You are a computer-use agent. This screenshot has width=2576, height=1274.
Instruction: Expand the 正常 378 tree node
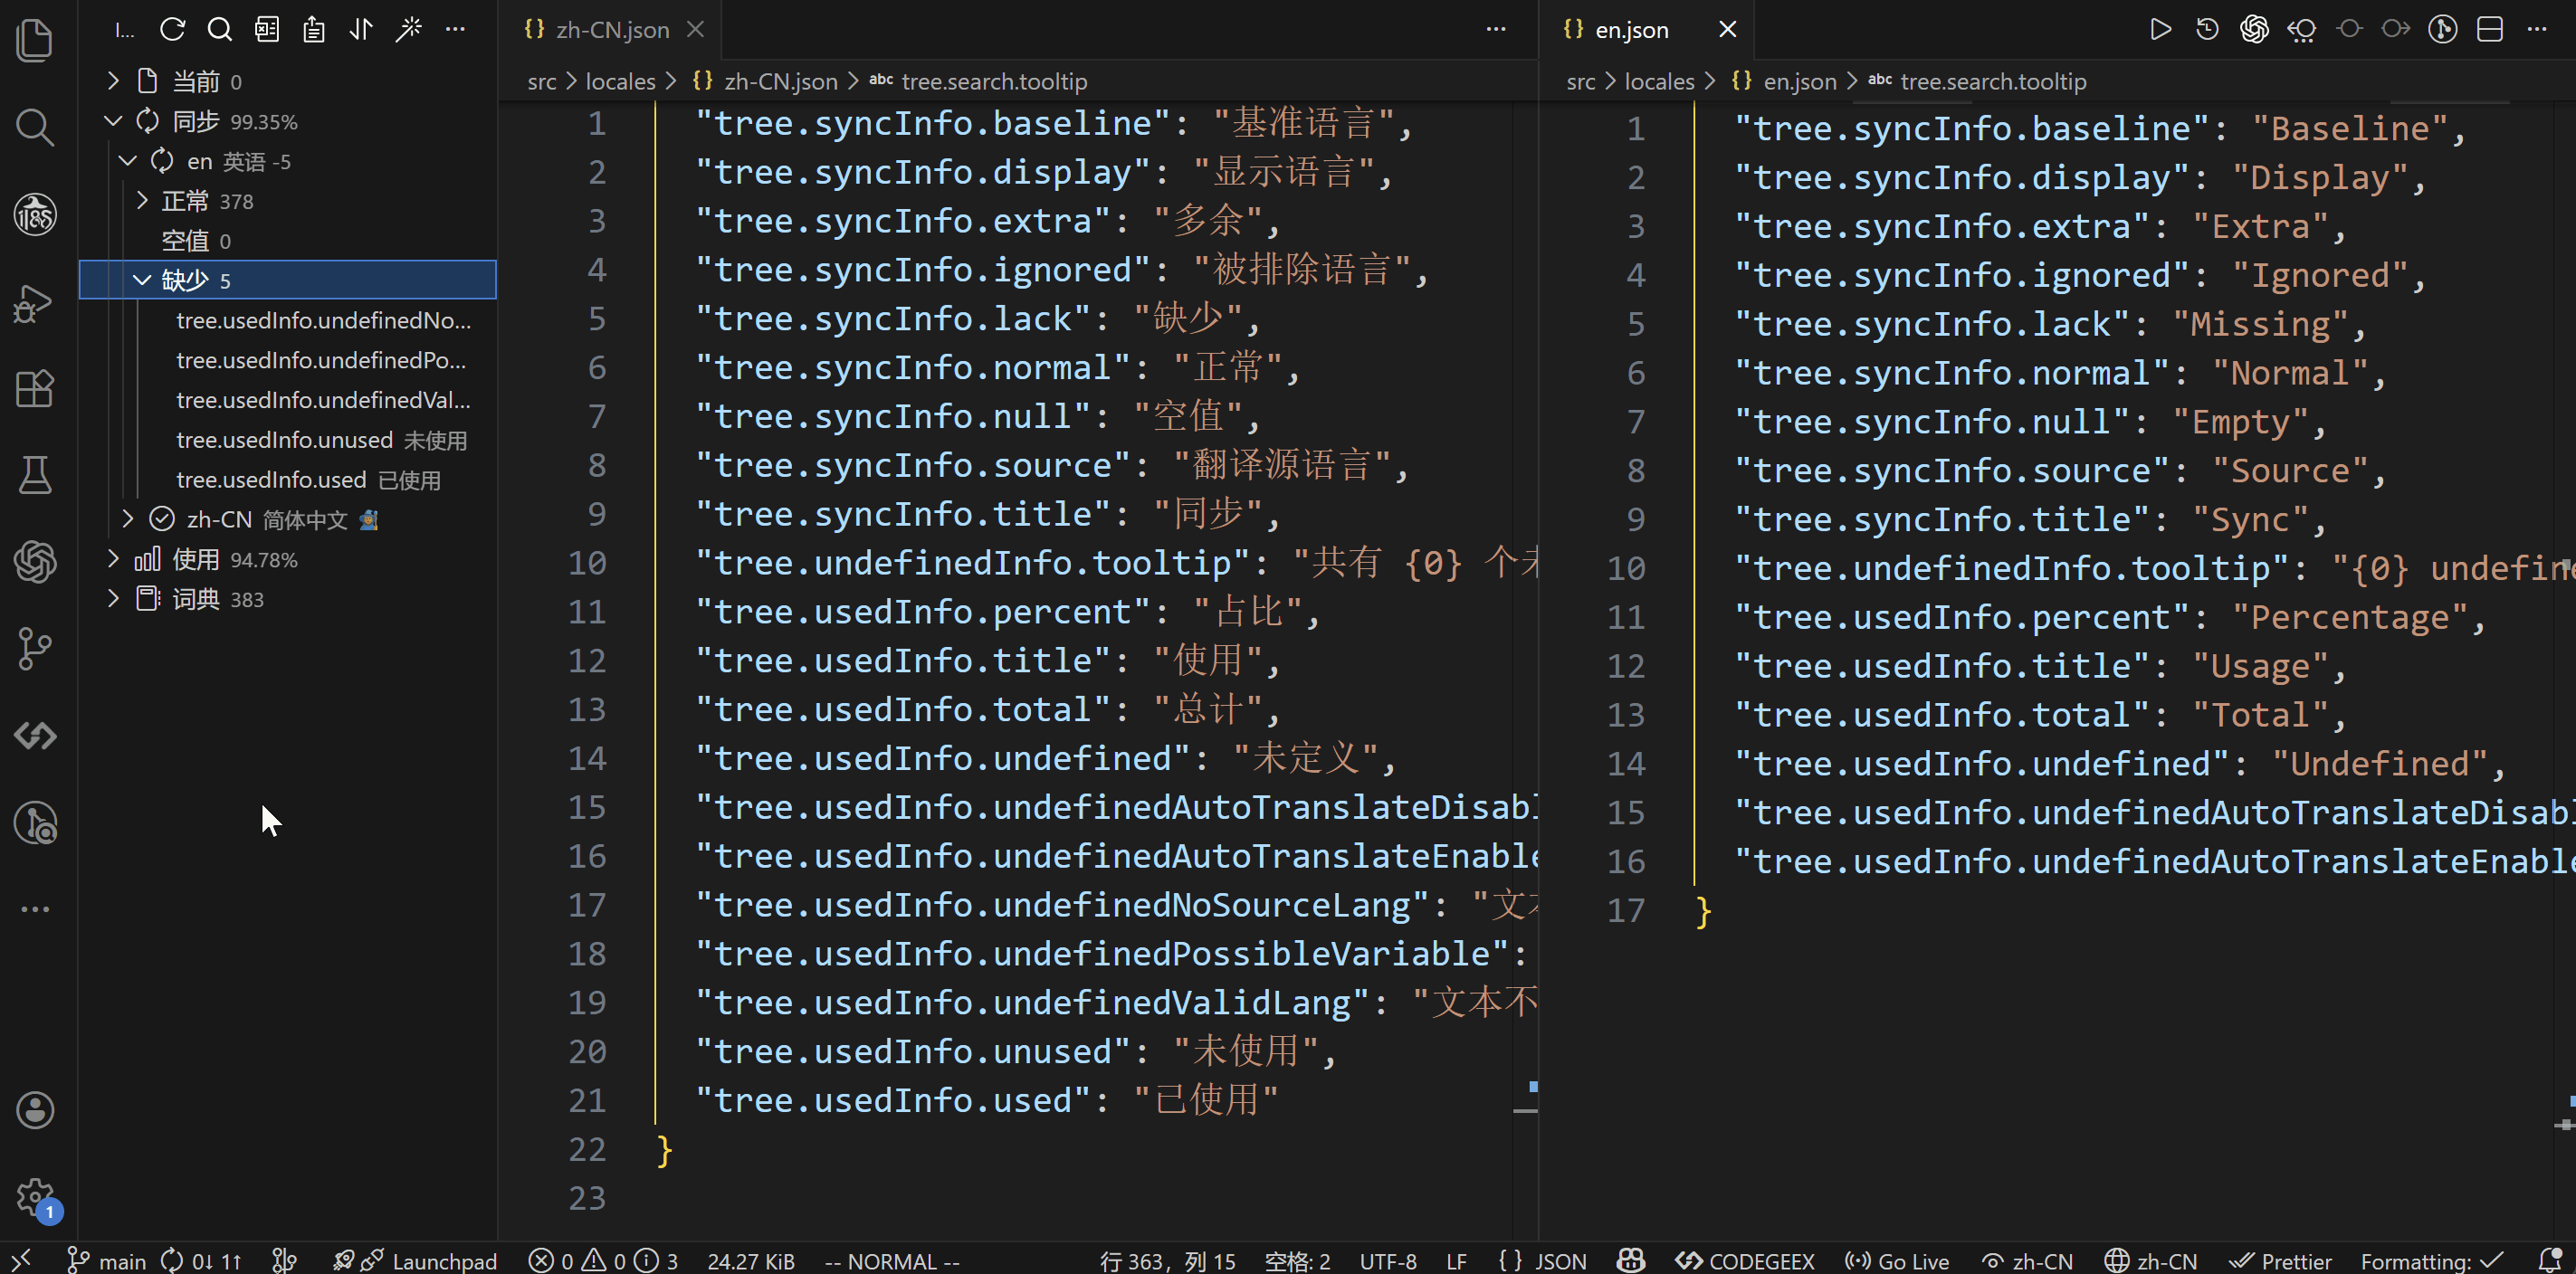(x=142, y=201)
